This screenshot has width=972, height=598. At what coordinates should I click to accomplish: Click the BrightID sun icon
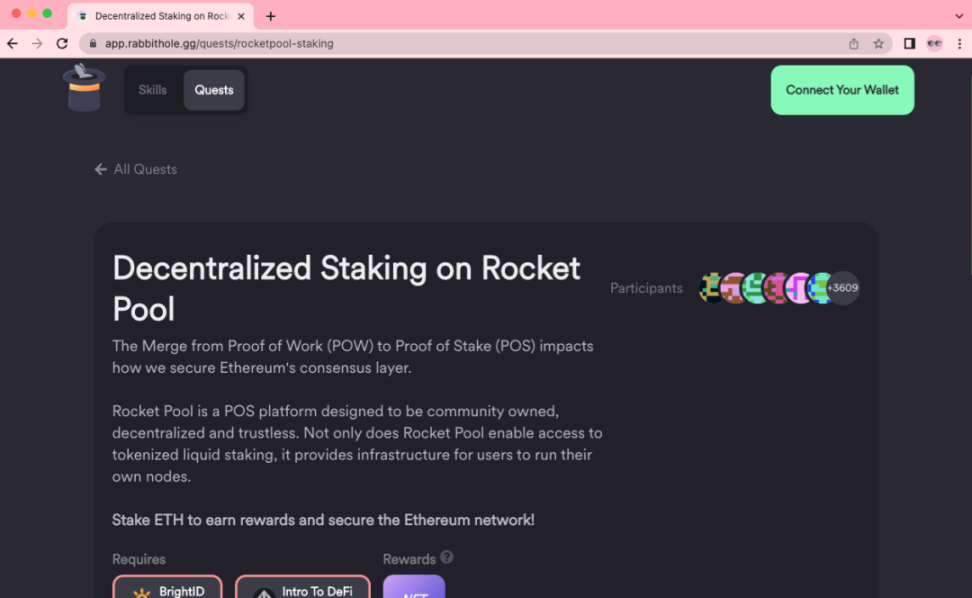pyautogui.click(x=142, y=592)
